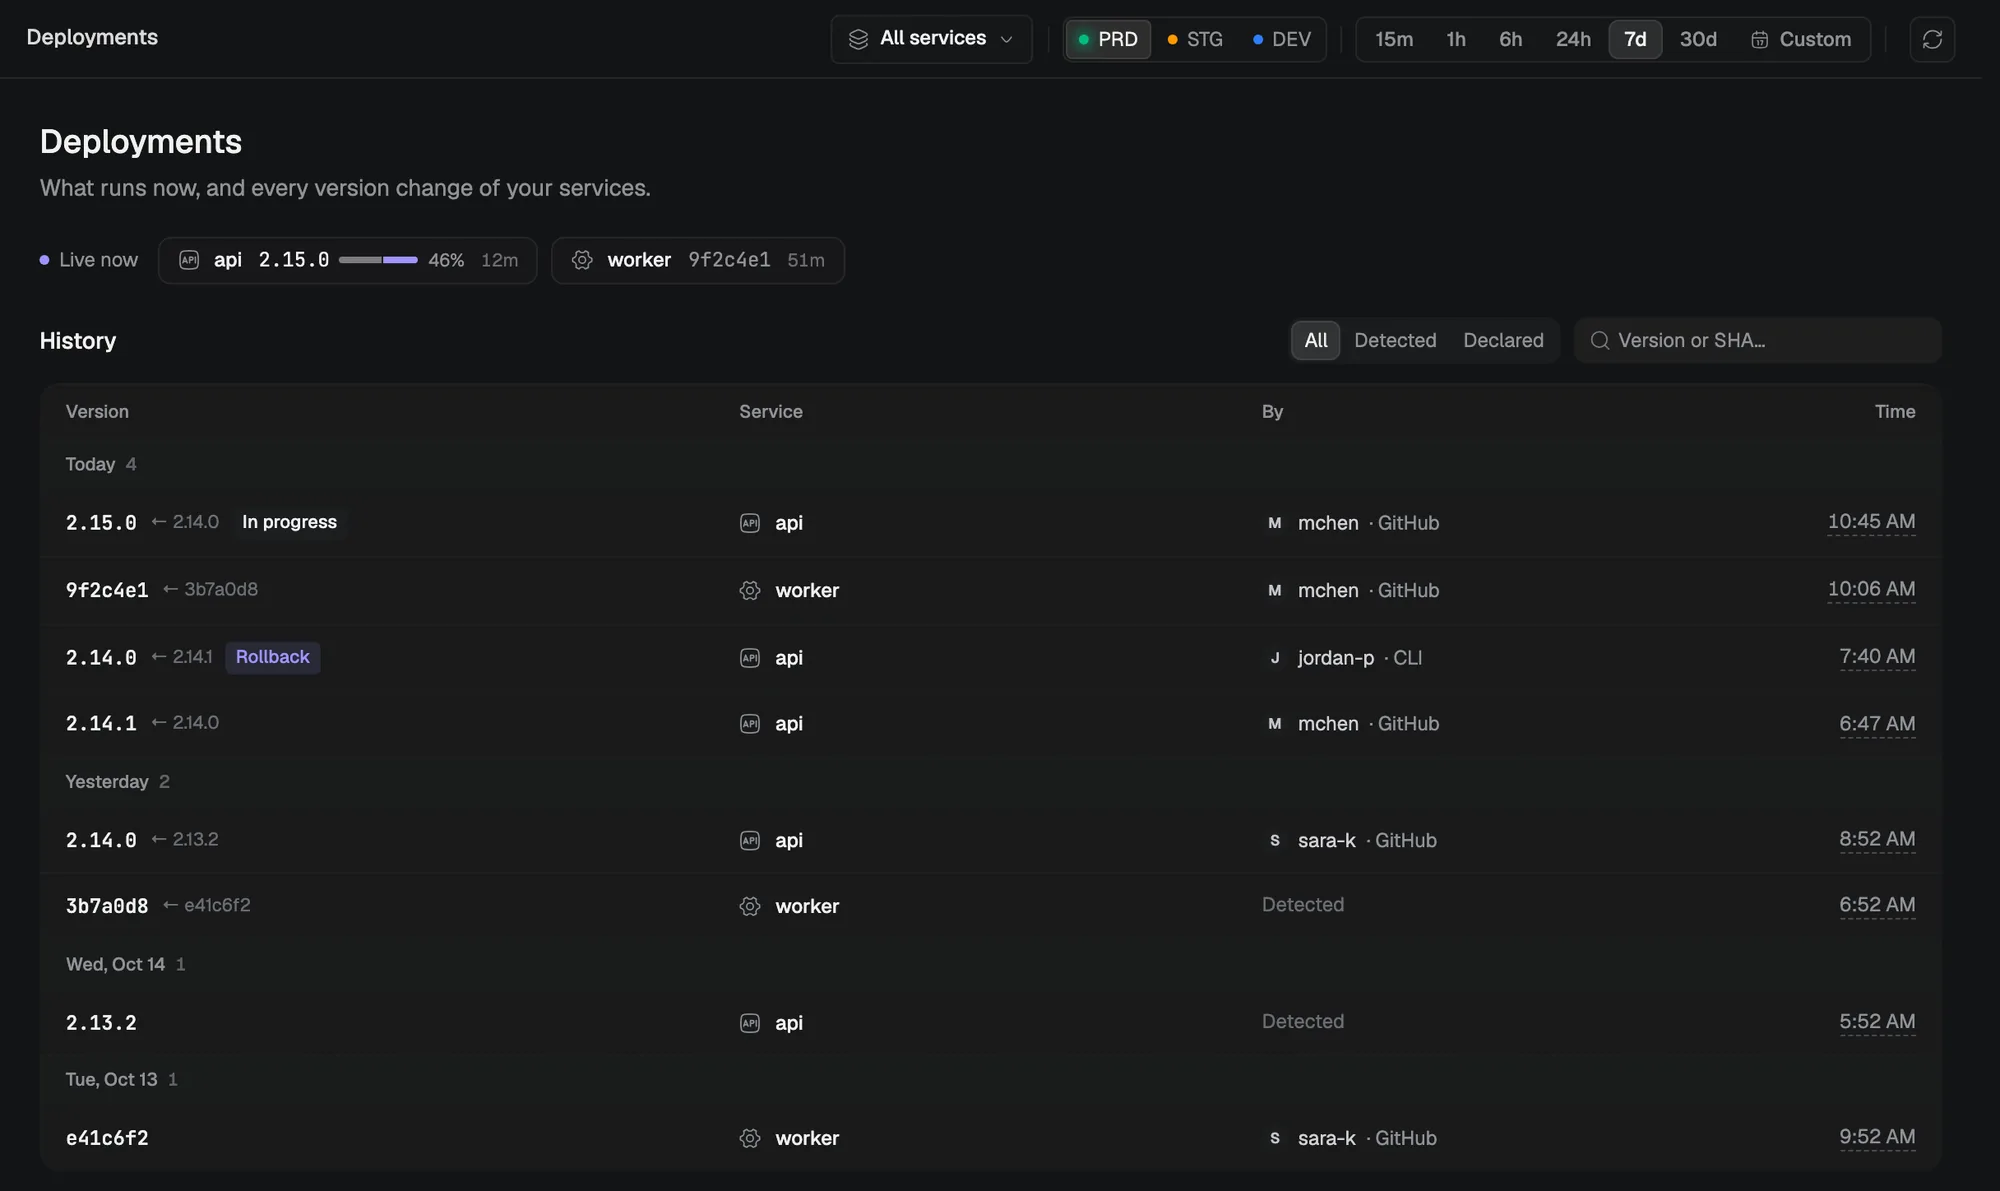The image size is (2000, 1191).
Task: Click the Time column header
Action: coord(1895,412)
